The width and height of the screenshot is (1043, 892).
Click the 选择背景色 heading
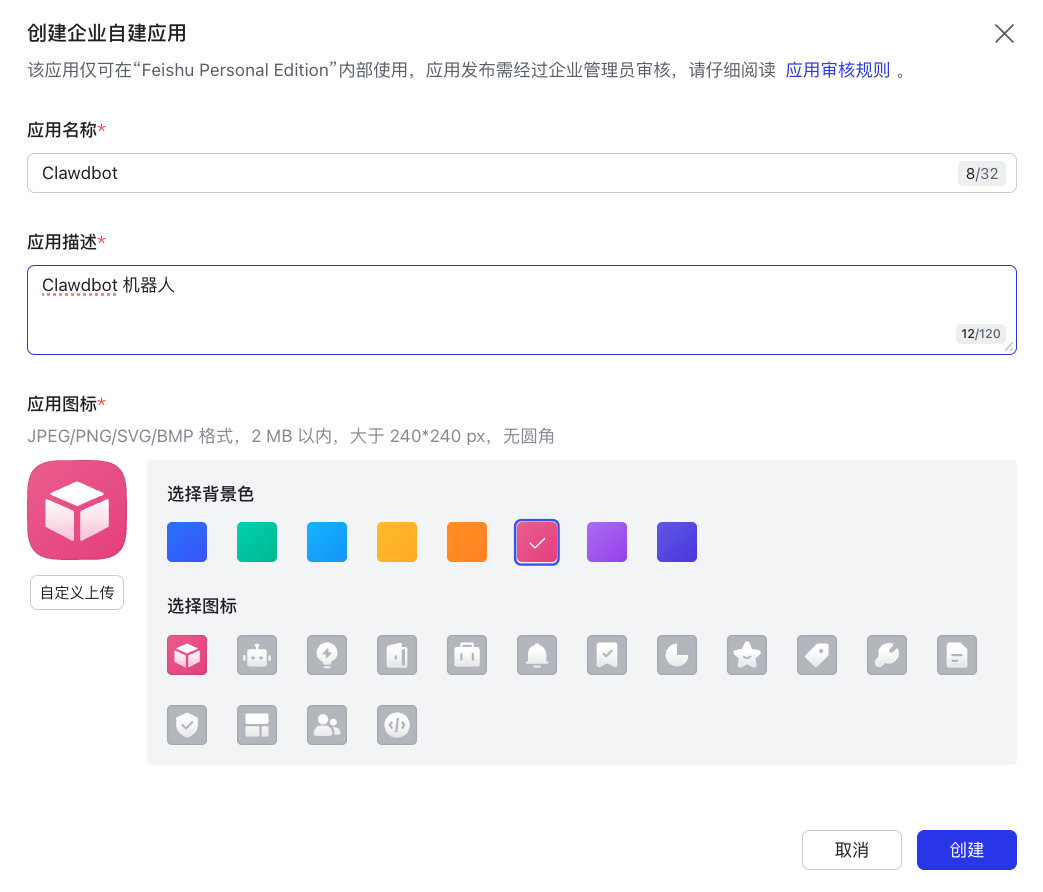(210, 494)
